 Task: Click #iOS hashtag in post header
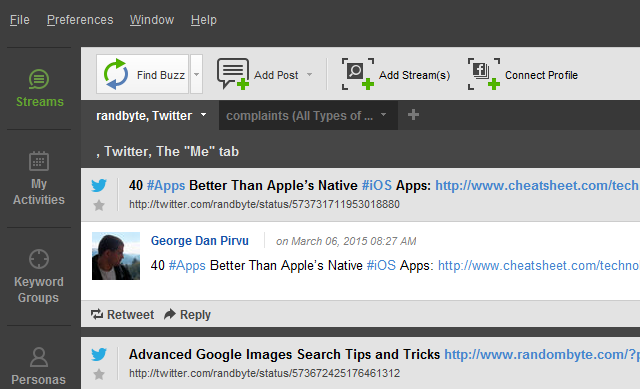(377, 186)
